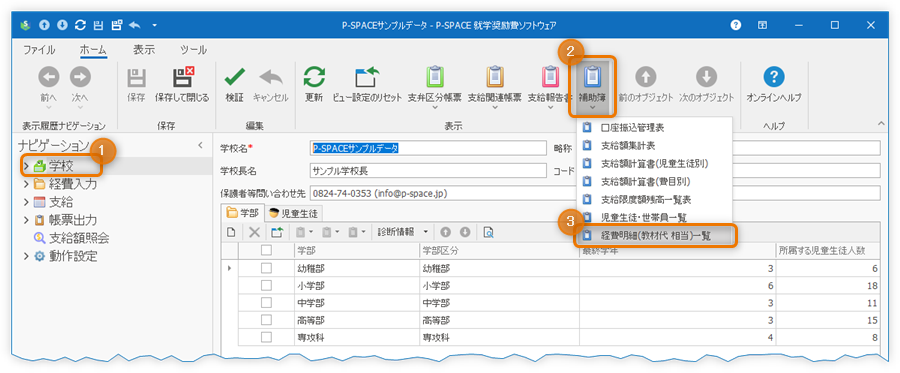900x373 pixels.
Task: Check the 幼稚部 row checkbox
Action: click(x=266, y=268)
